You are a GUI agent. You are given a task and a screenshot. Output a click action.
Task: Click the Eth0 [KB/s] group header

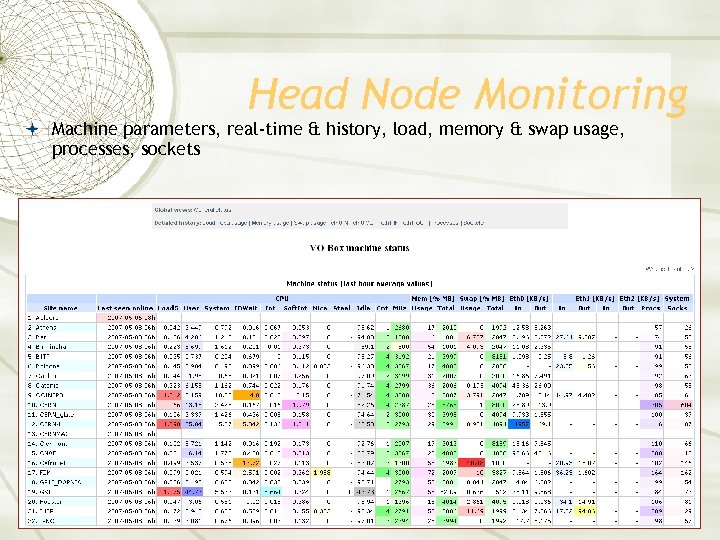529,298
